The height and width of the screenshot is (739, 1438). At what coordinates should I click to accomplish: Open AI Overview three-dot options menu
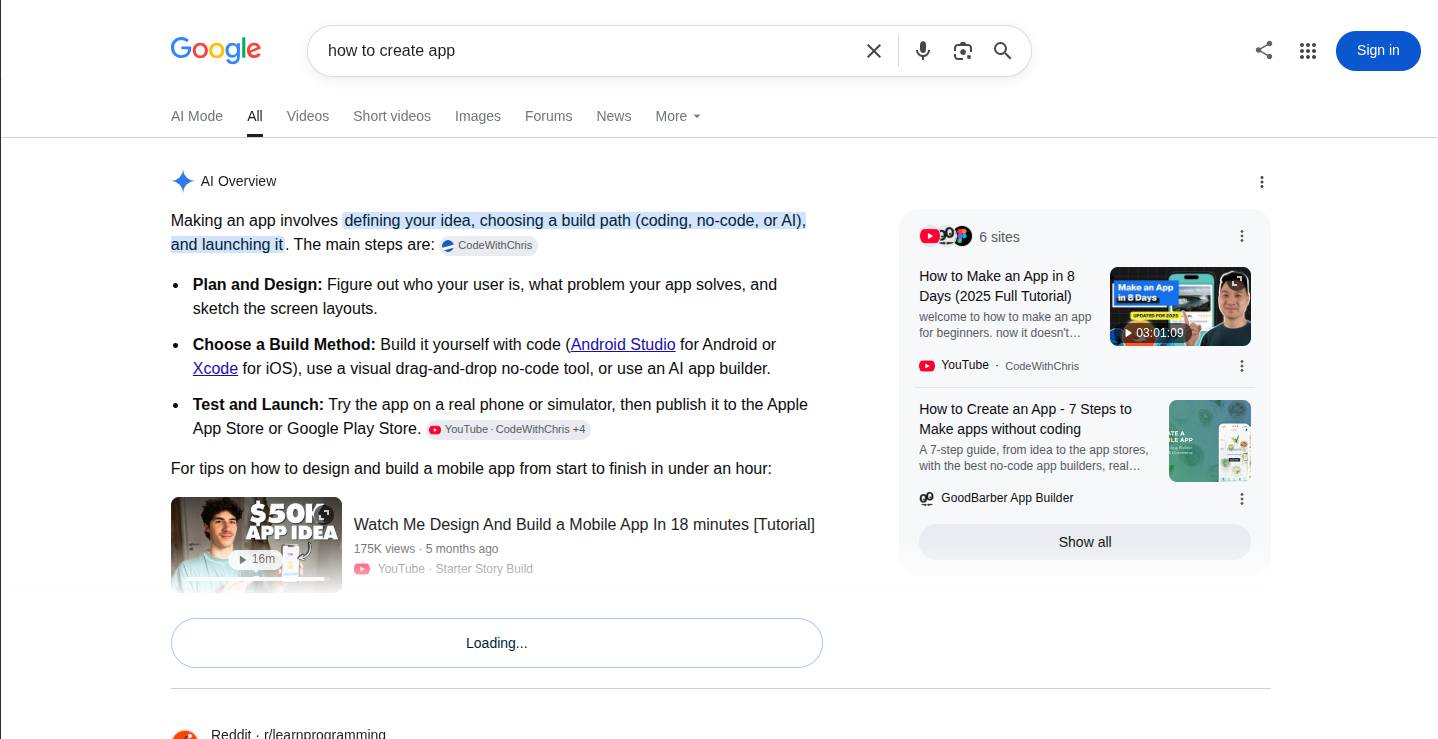coord(1262,182)
